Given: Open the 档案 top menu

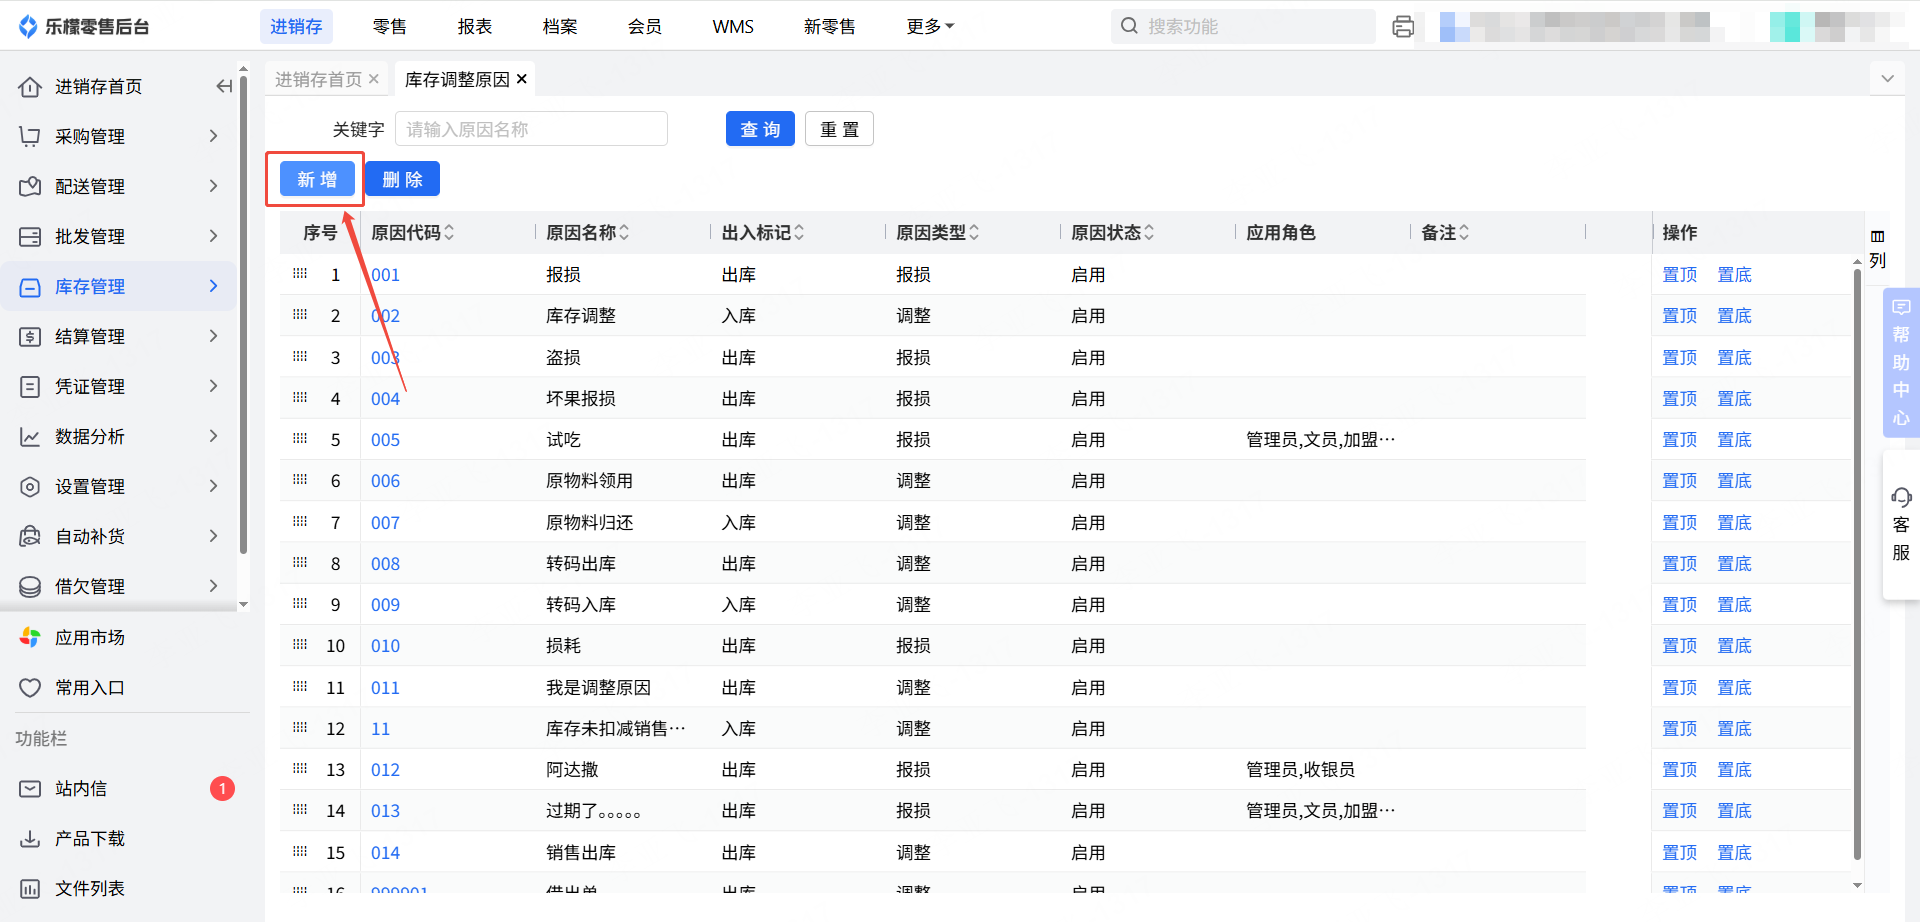Looking at the screenshot, I should (x=560, y=27).
